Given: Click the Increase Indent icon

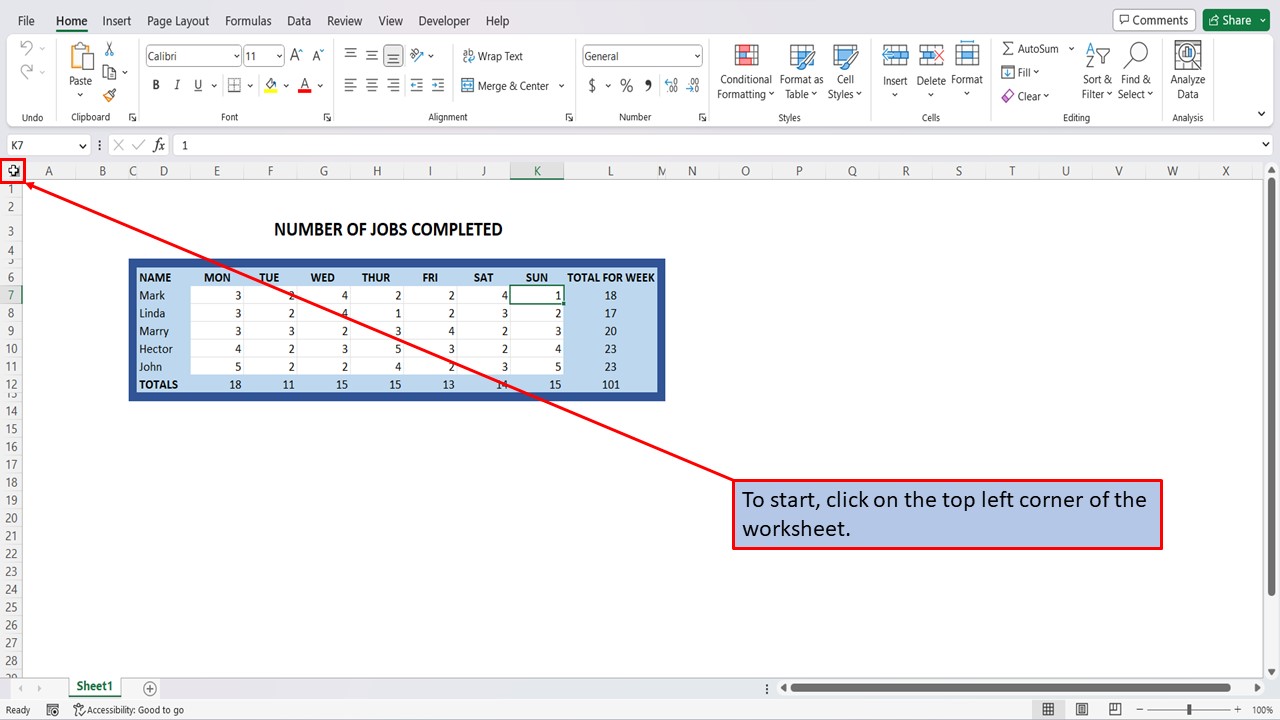Looking at the screenshot, I should pyautogui.click(x=438, y=86).
